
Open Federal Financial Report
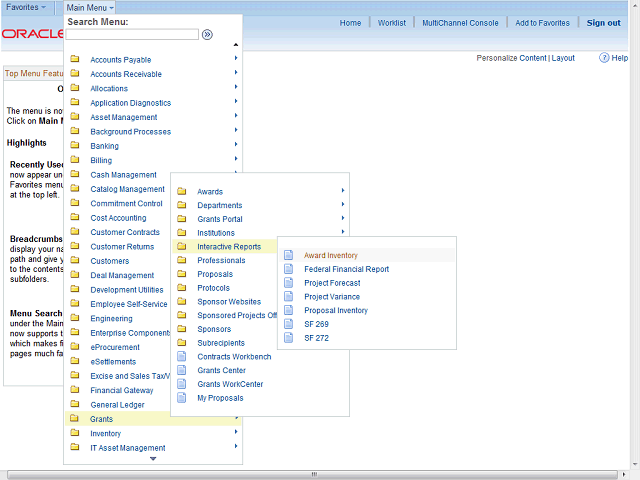click(x=347, y=269)
